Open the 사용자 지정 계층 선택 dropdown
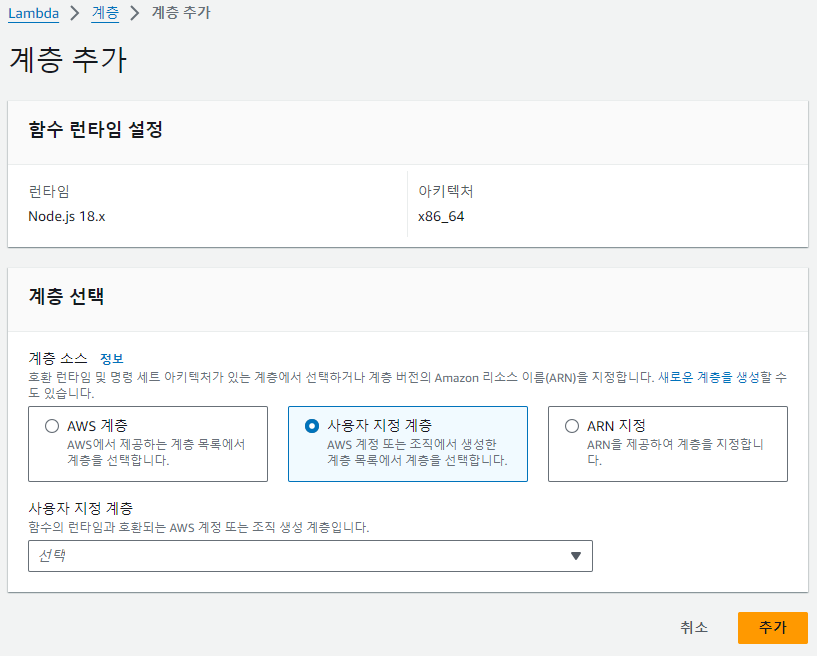 point(311,556)
